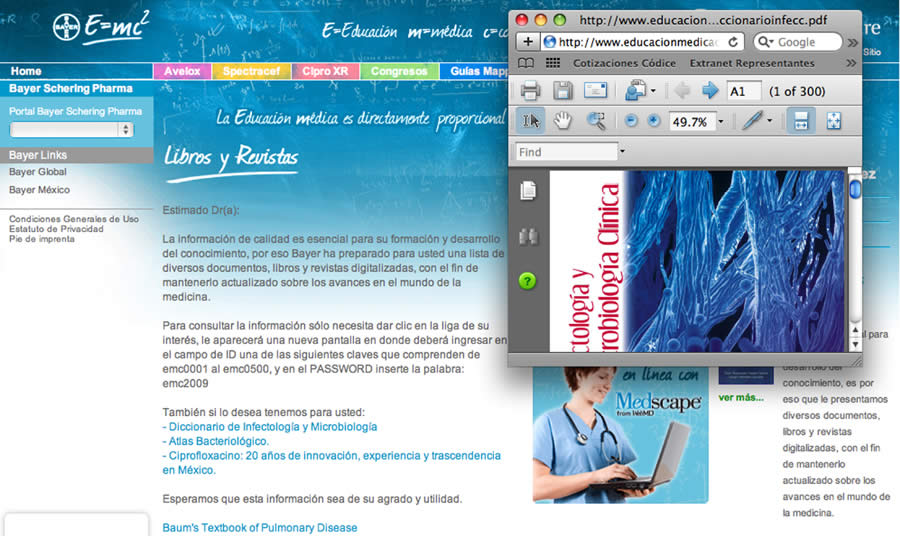Open the pen tool dropdown arrow
The width and height of the screenshot is (900, 536).
[x=770, y=121]
